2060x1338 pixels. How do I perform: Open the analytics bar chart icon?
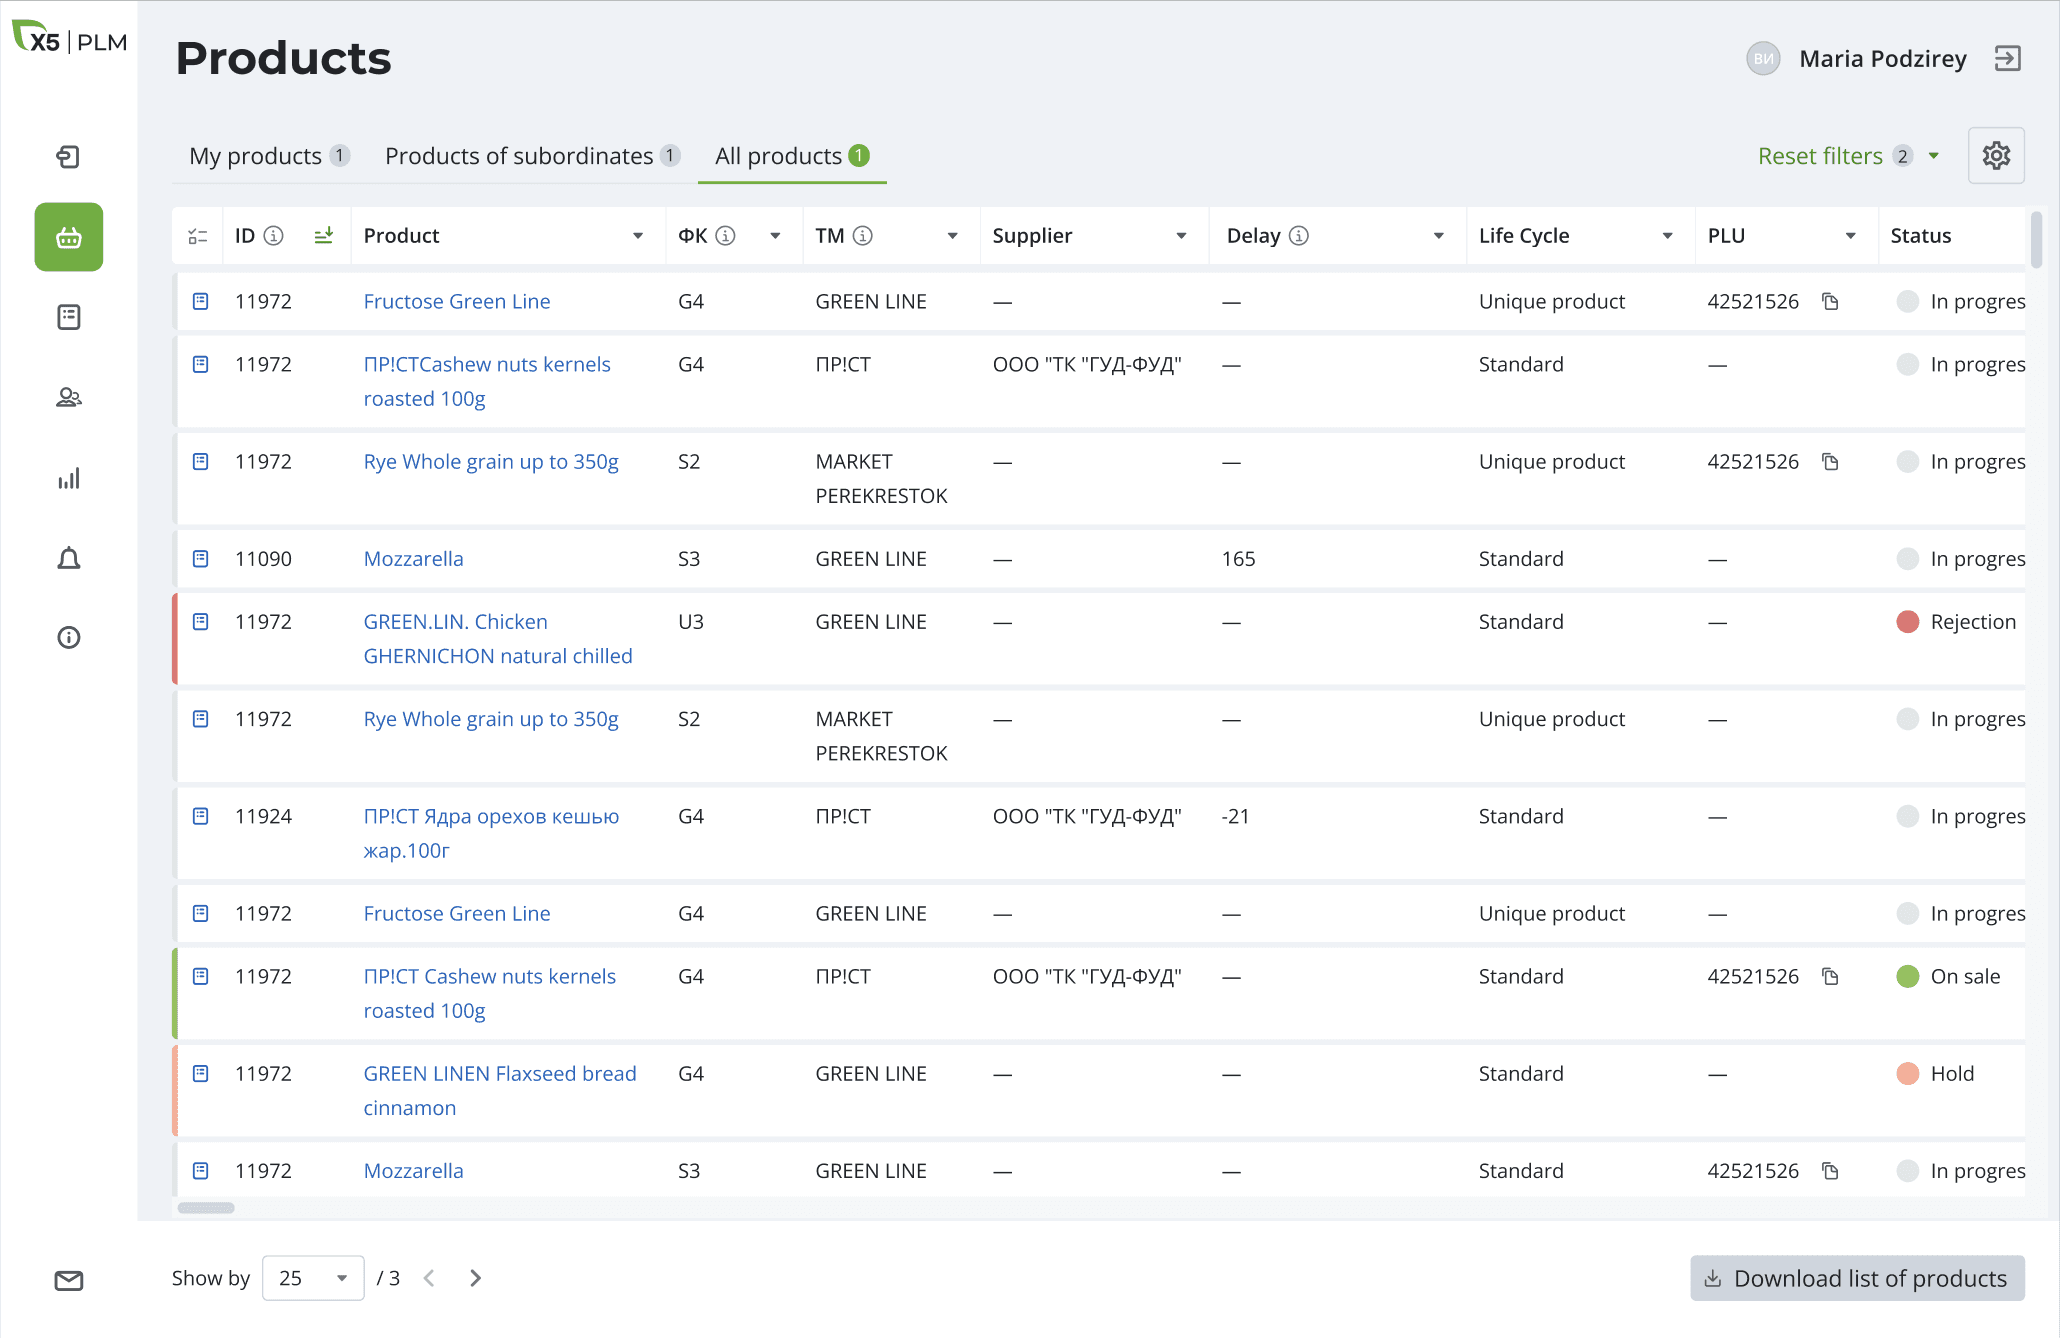point(69,478)
